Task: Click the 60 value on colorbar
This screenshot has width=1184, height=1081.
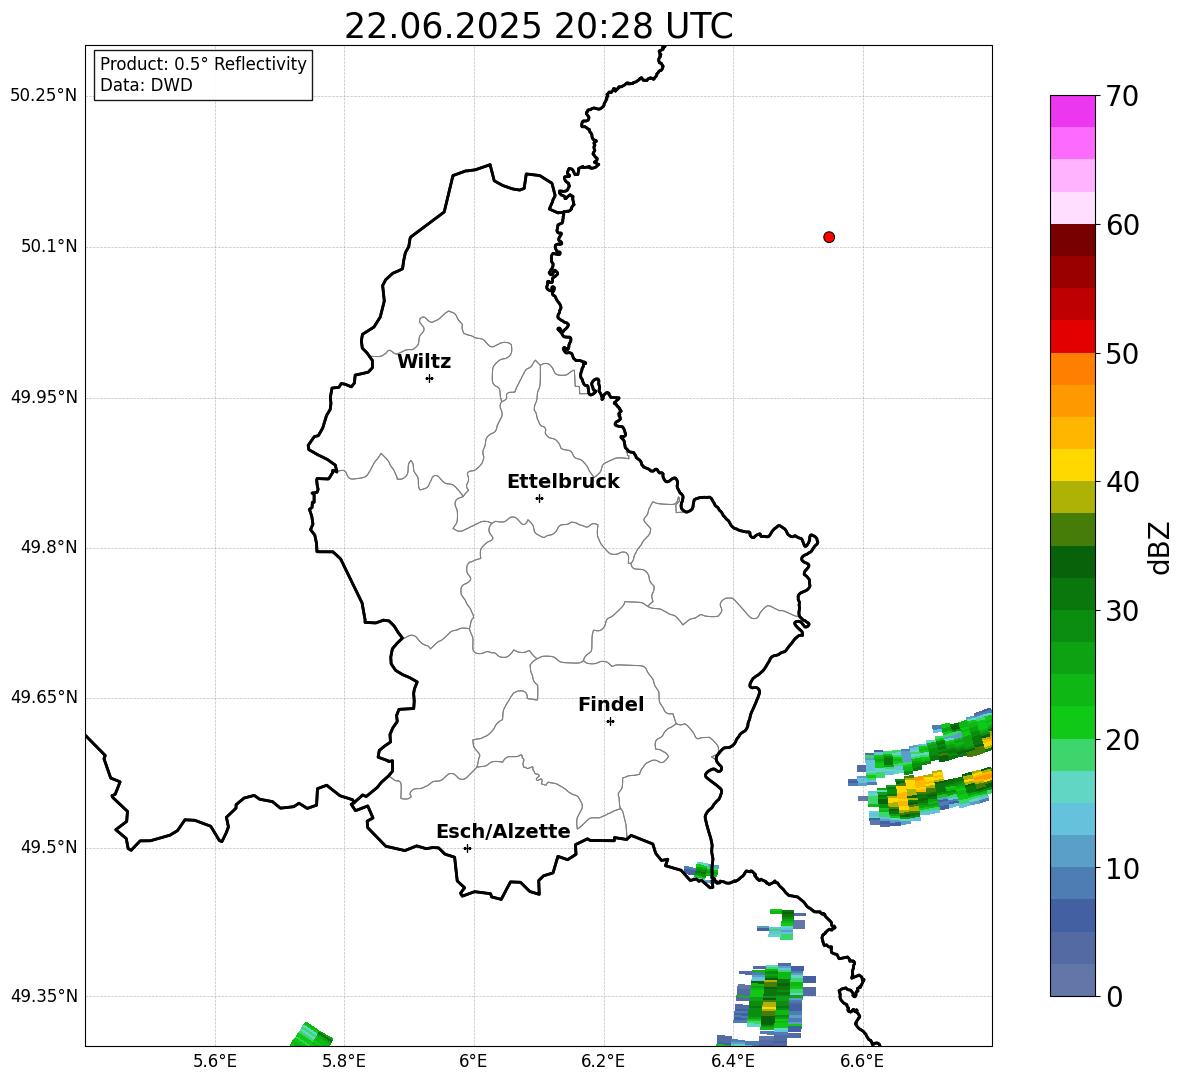Action: (x=1122, y=225)
